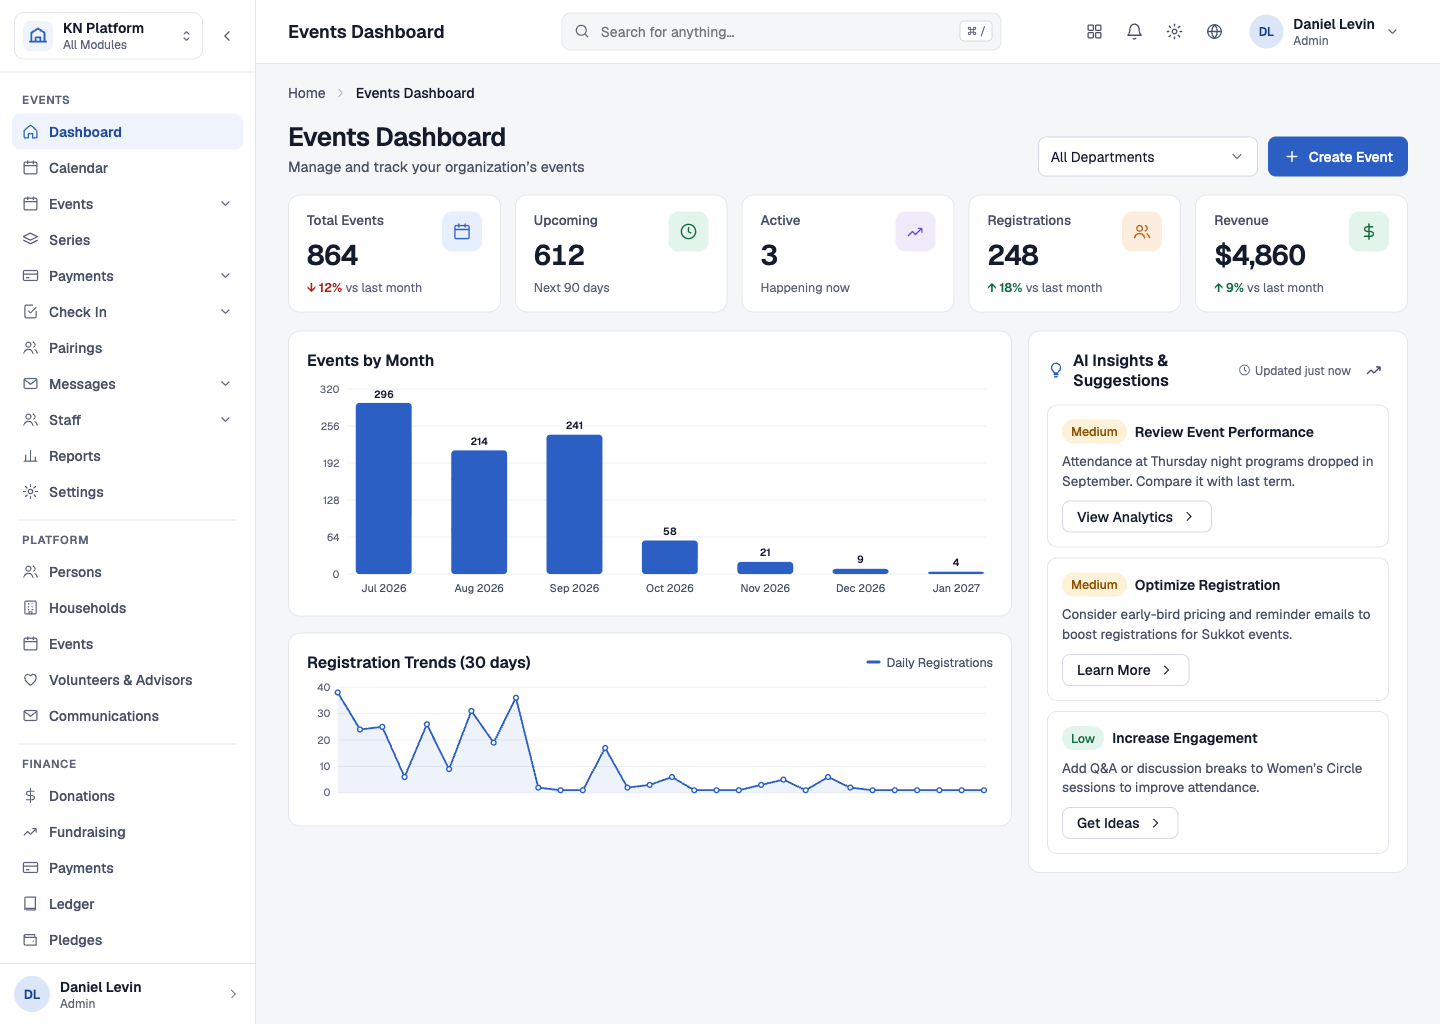This screenshot has width=1440, height=1024.
Task: Click the Active trend icon
Action: tap(915, 232)
